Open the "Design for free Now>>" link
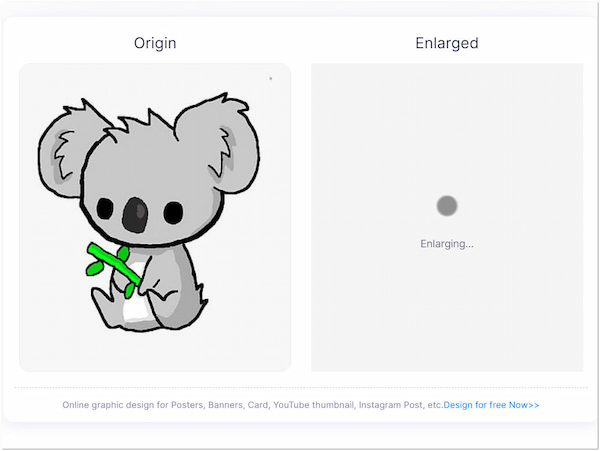 (x=491, y=405)
